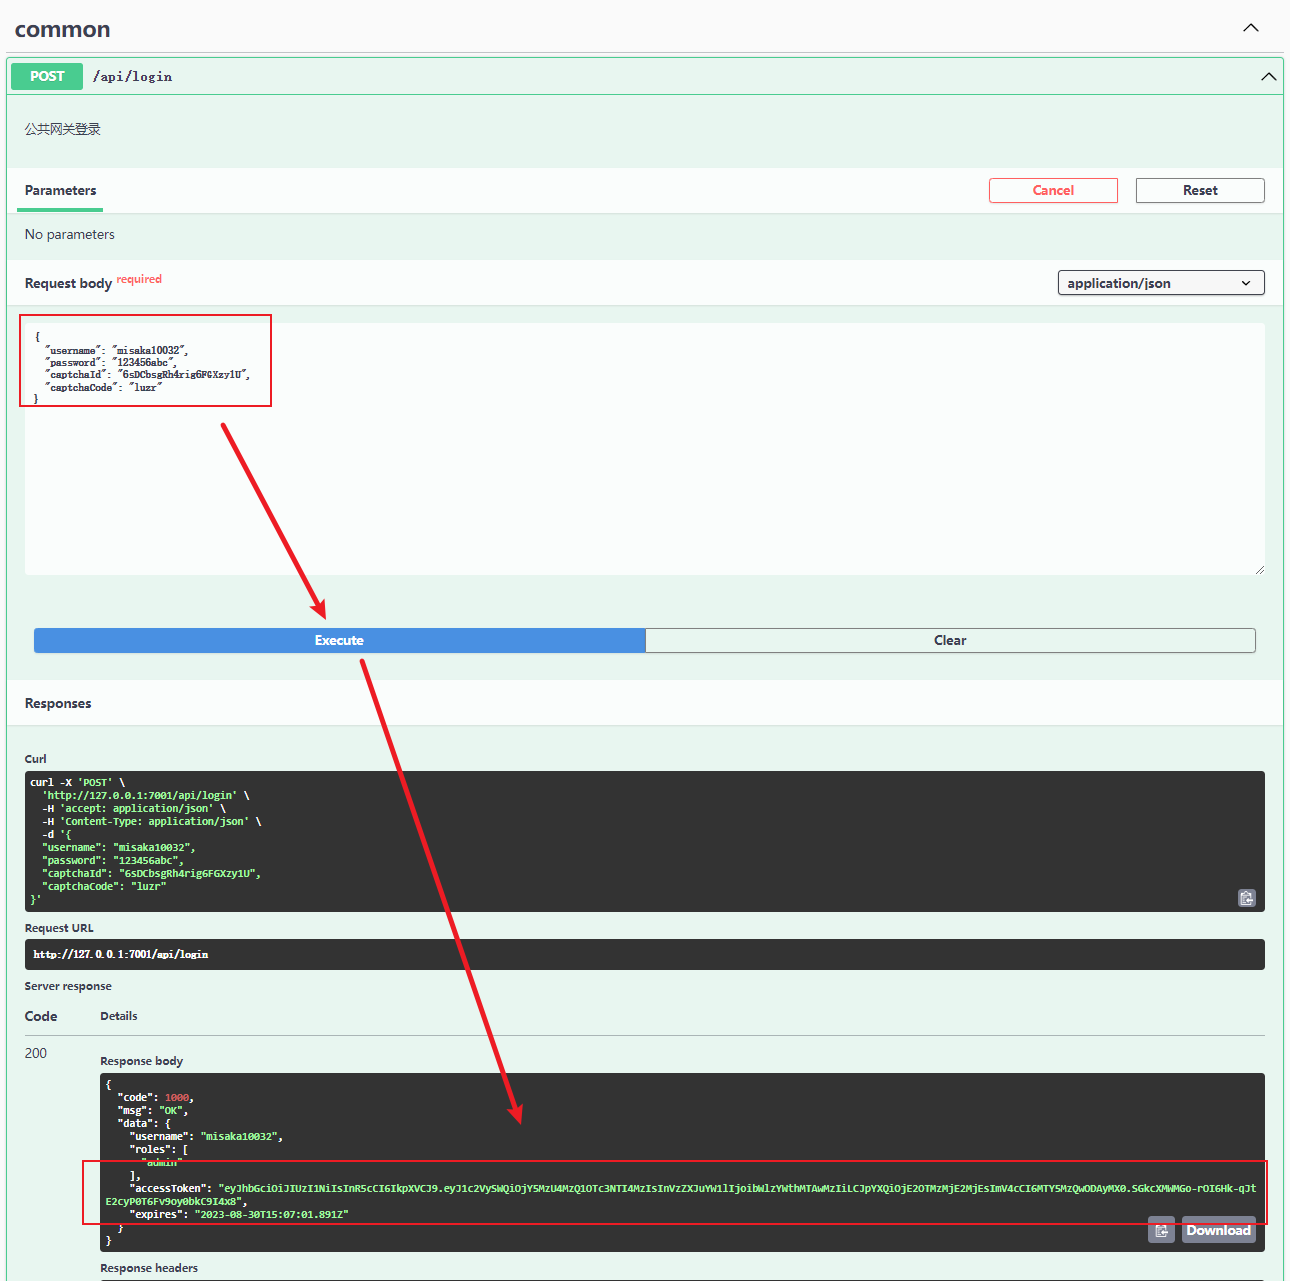Click the green POST method badge

click(46, 76)
